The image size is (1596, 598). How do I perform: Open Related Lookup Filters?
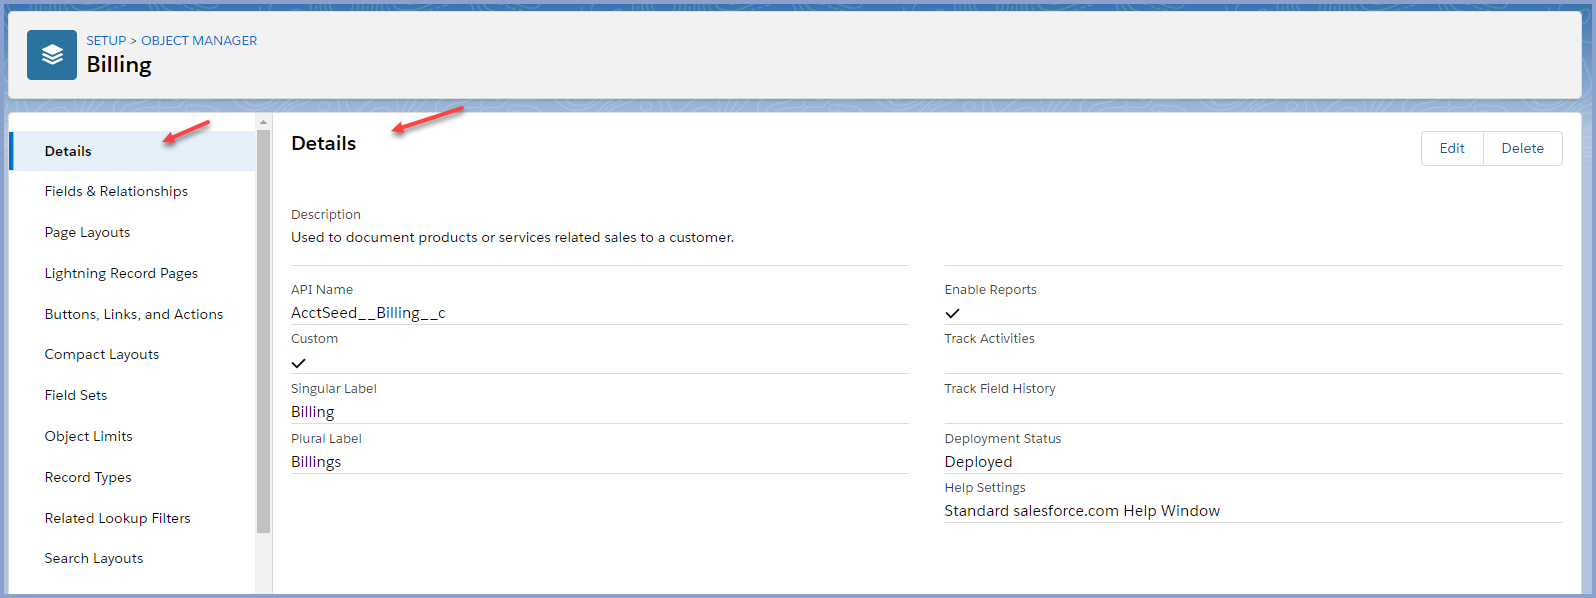point(117,518)
